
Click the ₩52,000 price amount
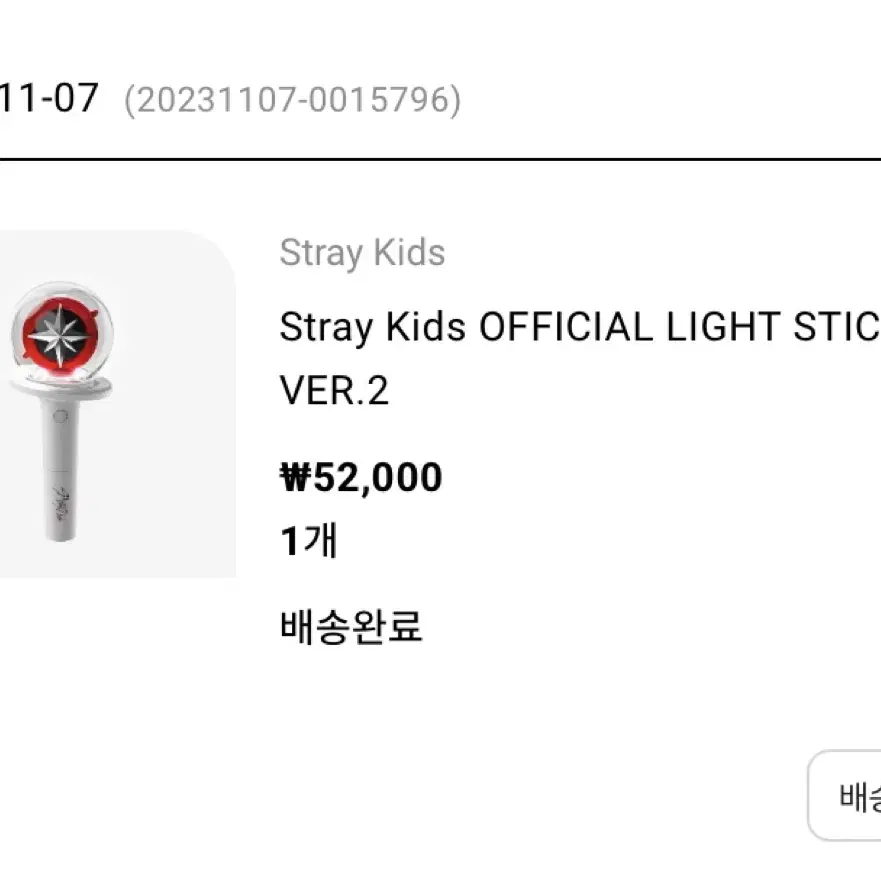[361, 478]
